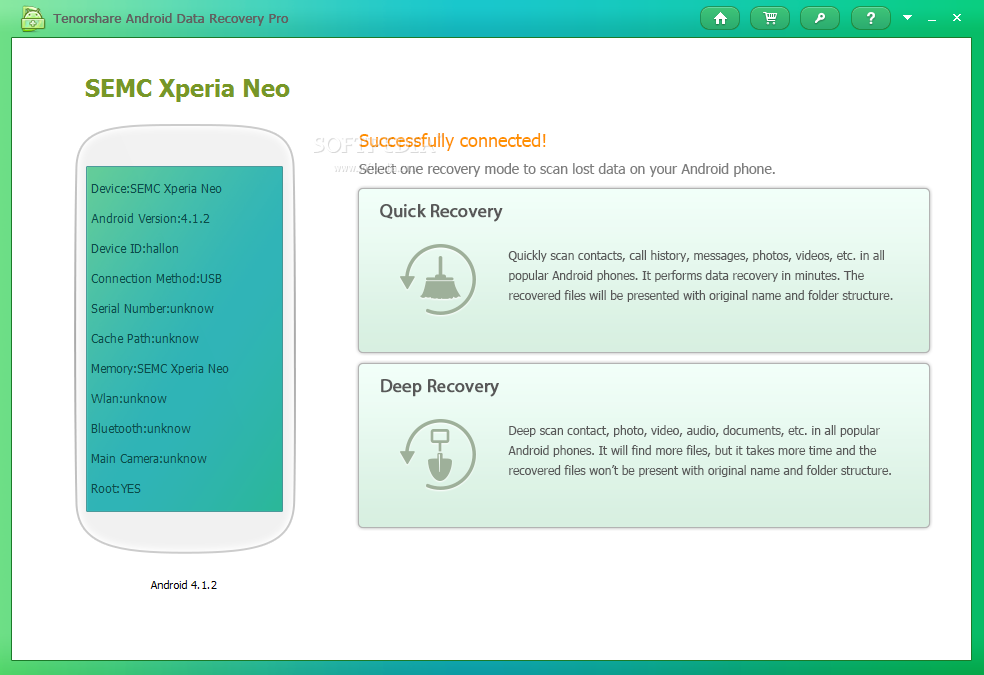
Task: Click 'Android Version:4.1.2' info line
Action: 150,219
